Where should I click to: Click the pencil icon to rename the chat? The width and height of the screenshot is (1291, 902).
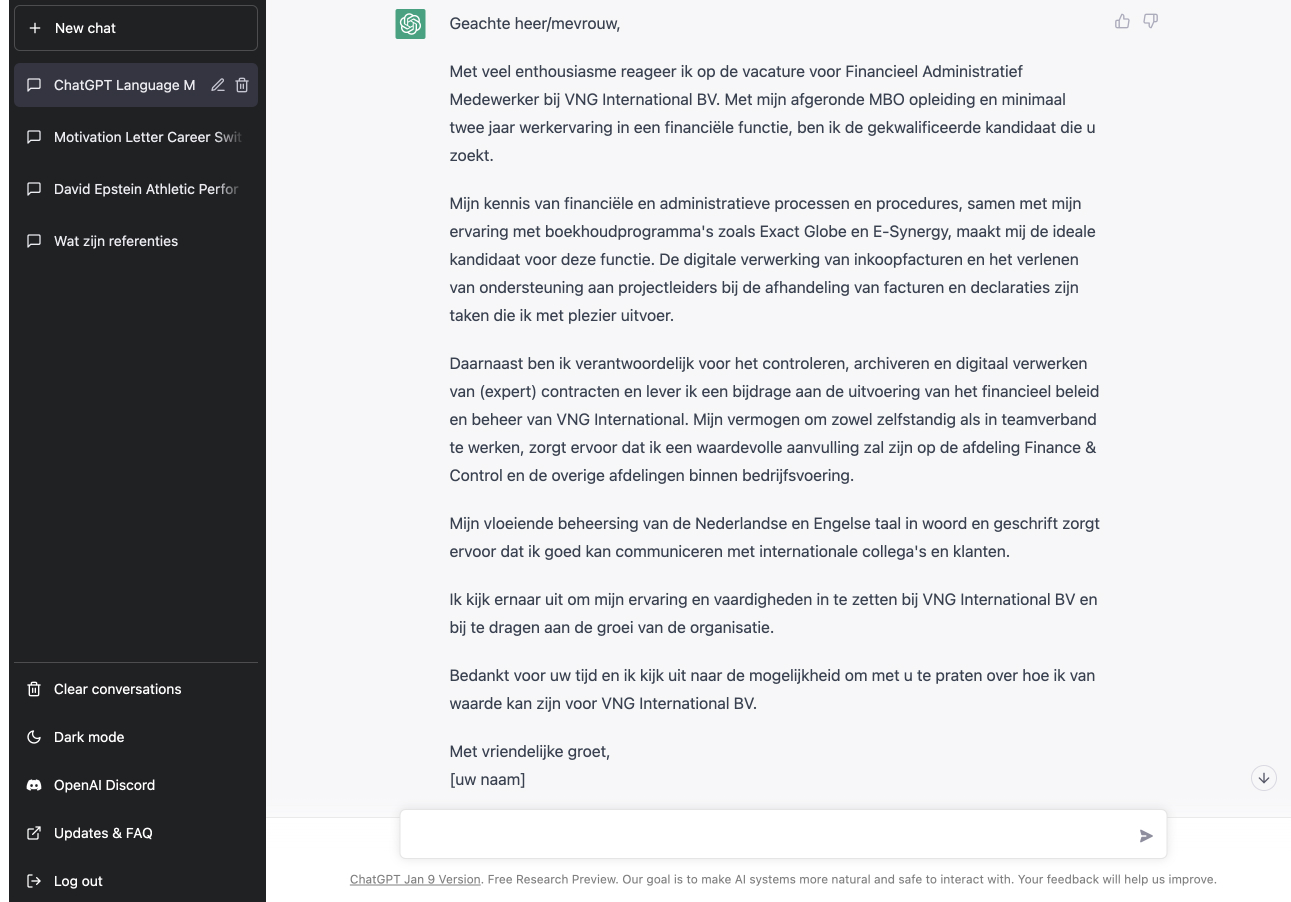coord(217,84)
